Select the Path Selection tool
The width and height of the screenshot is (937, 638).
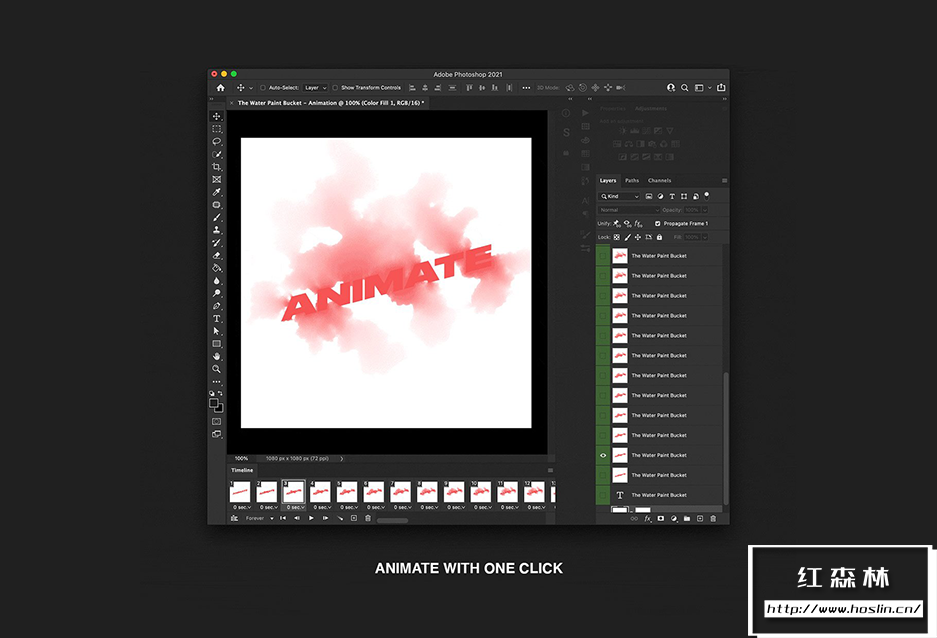216,331
